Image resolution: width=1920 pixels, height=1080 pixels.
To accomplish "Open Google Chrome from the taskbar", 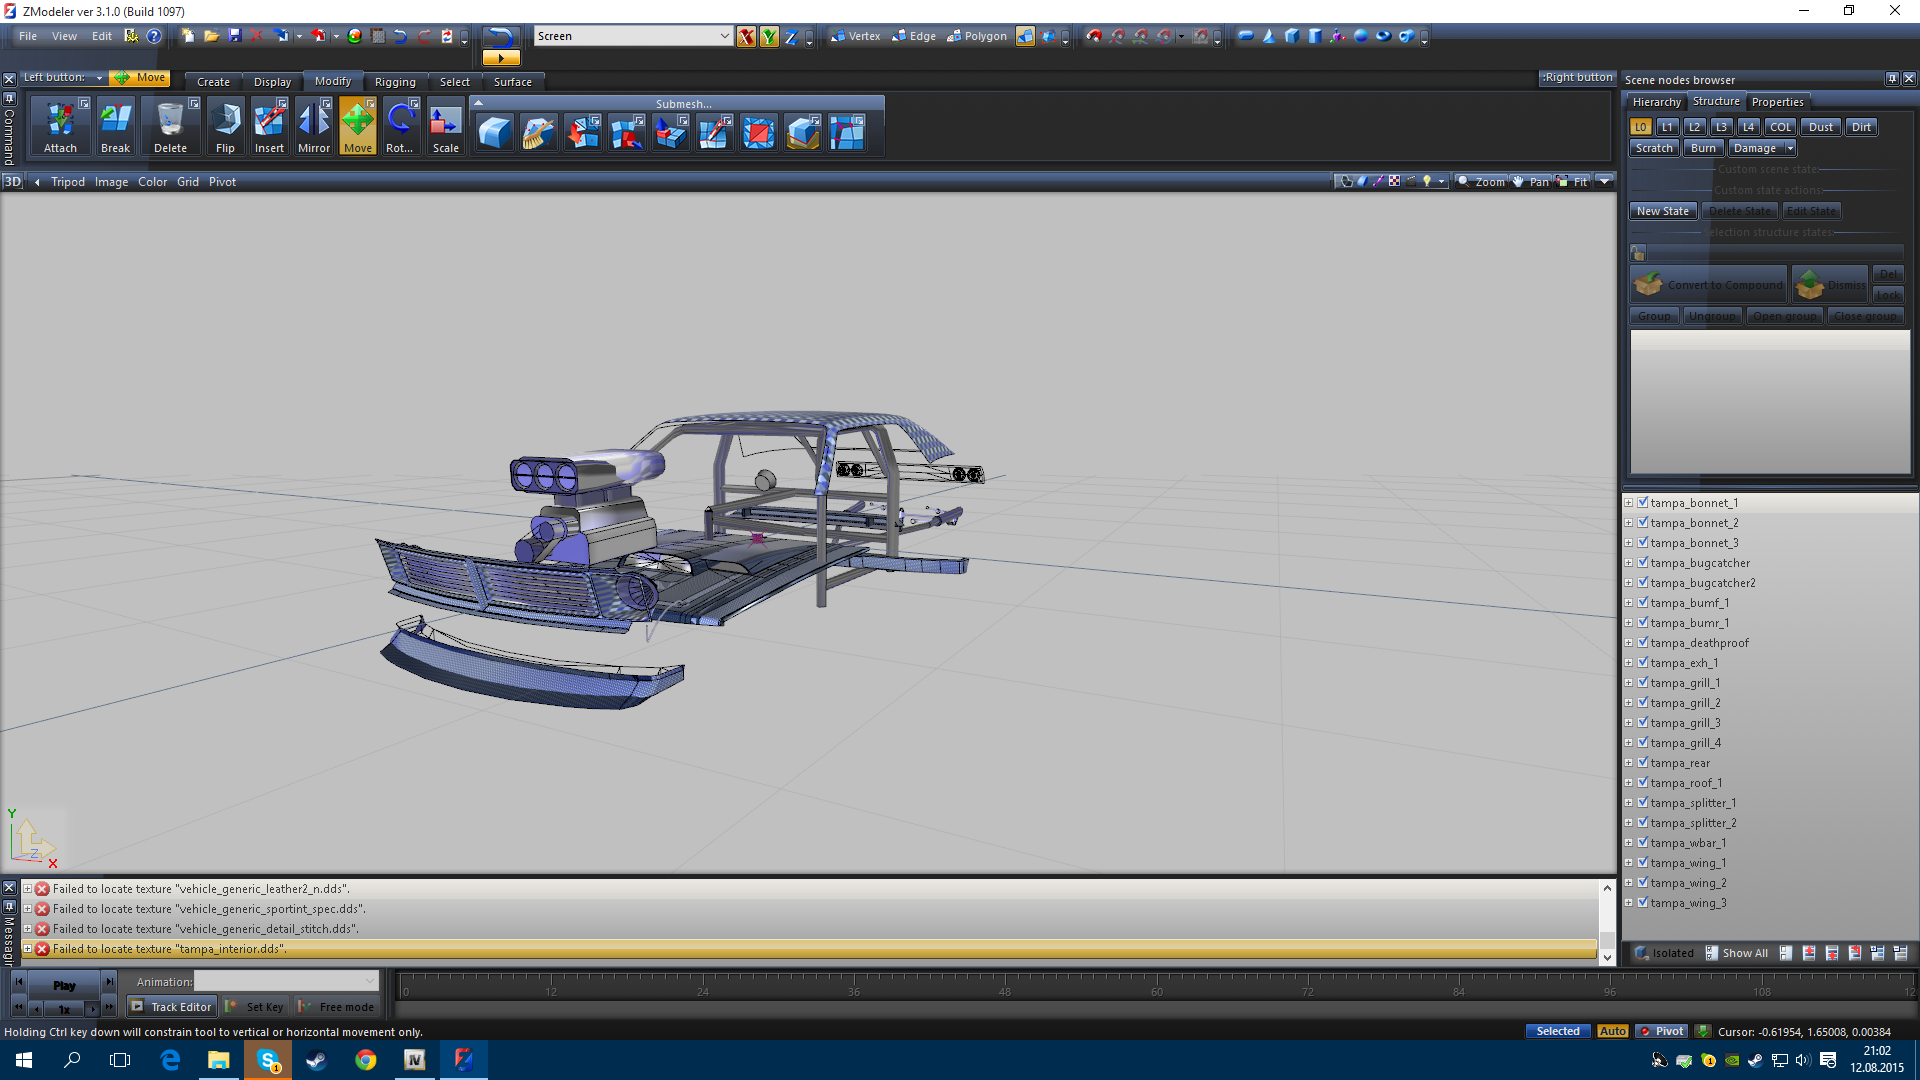I will (x=366, y=1060).
